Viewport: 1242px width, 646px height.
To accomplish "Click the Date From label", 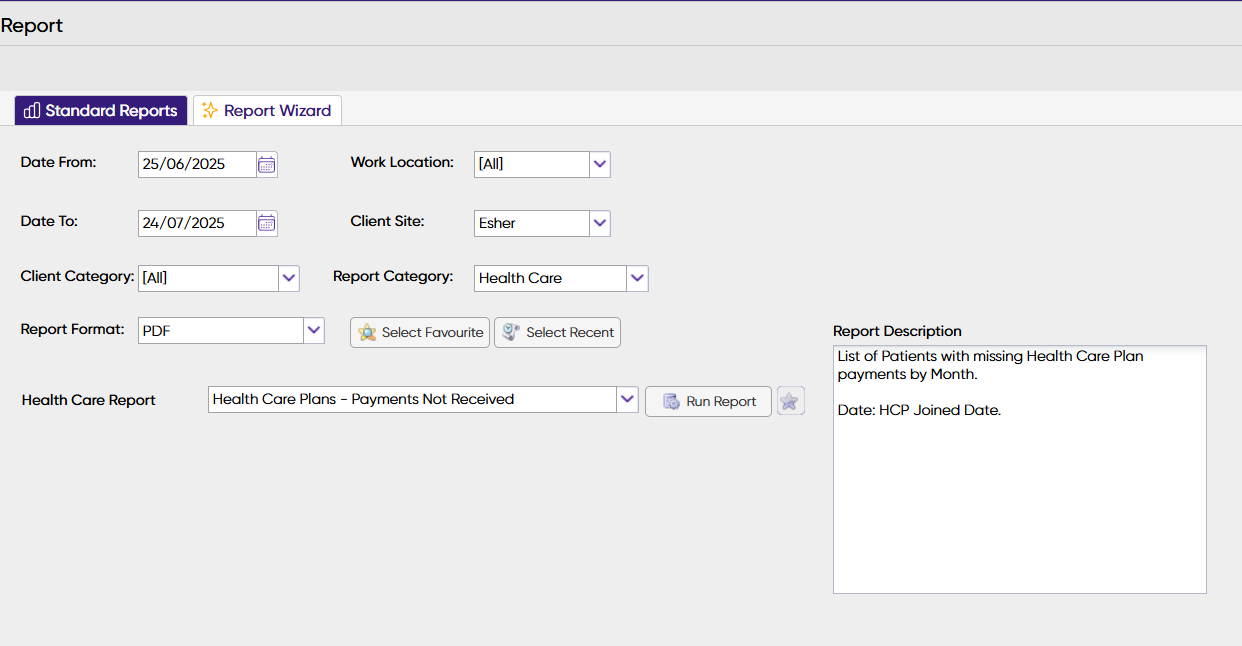I will pos(59,162).
